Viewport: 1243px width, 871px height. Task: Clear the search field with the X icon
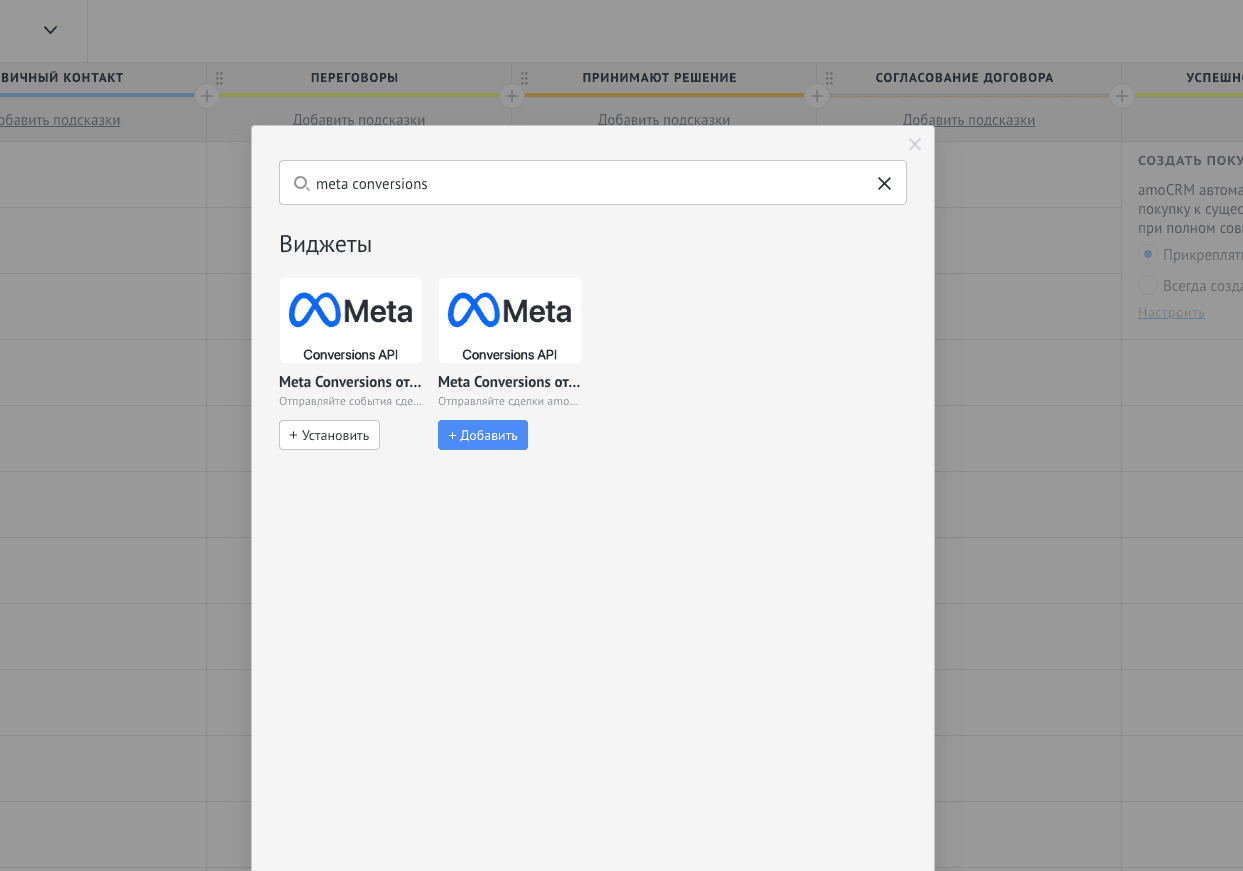point(884,183)
